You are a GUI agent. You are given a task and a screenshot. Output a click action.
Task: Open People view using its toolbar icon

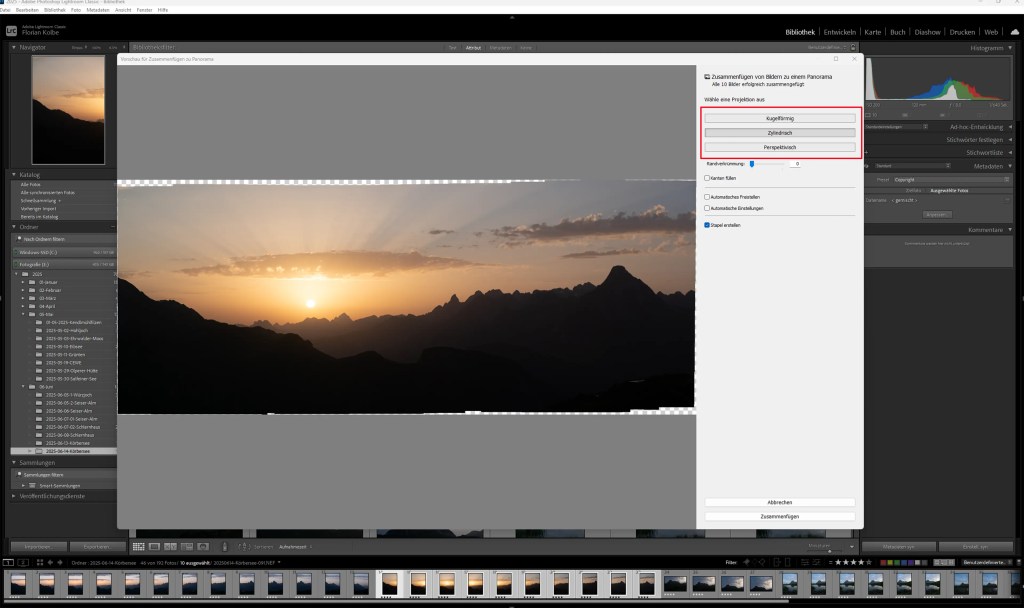pos(203,546)
